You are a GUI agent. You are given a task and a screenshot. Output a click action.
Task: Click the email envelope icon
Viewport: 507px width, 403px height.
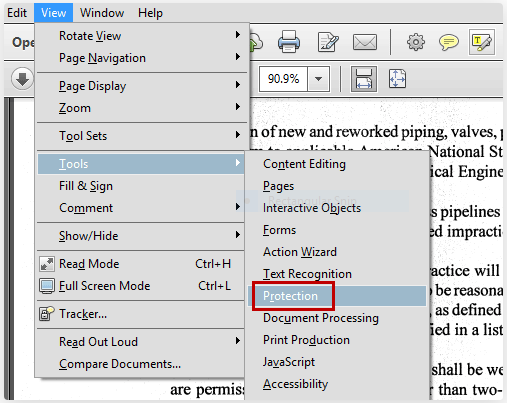365,42
